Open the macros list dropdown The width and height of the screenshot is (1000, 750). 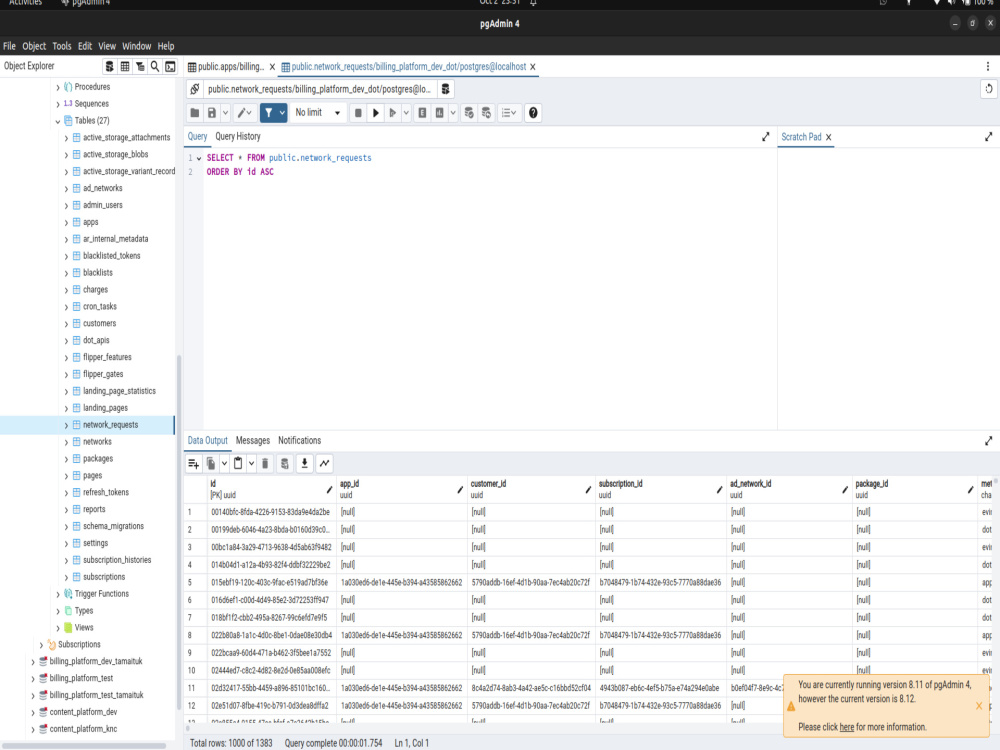pyautogui.click(x=508, y=113)
